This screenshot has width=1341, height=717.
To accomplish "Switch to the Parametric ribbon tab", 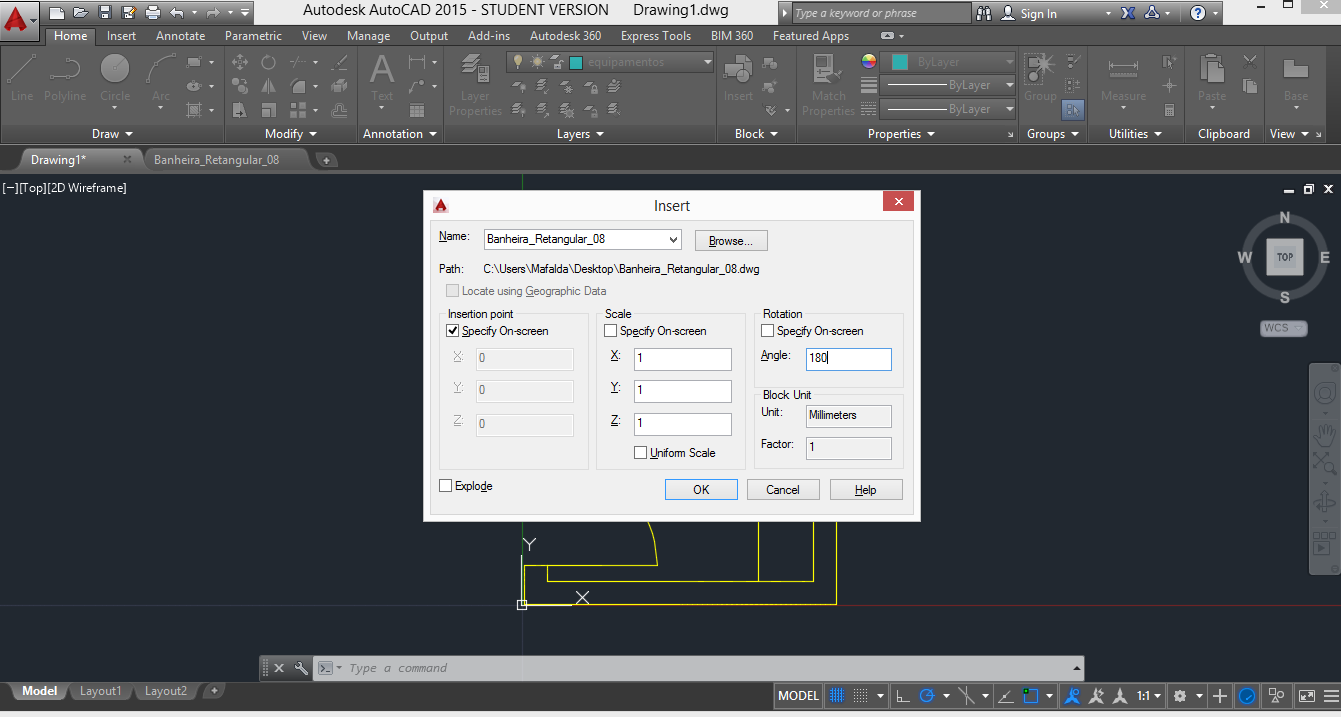I will coord(253,36).
